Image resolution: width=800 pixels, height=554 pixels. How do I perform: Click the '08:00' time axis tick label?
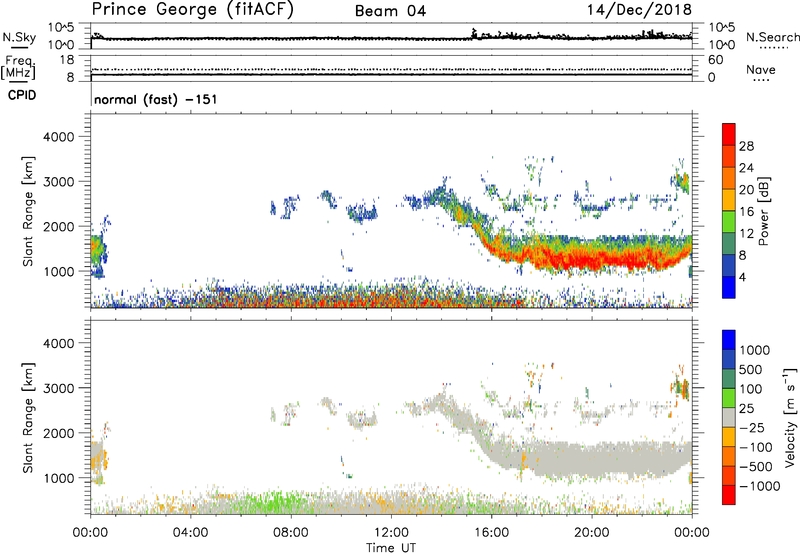point(291,533)
